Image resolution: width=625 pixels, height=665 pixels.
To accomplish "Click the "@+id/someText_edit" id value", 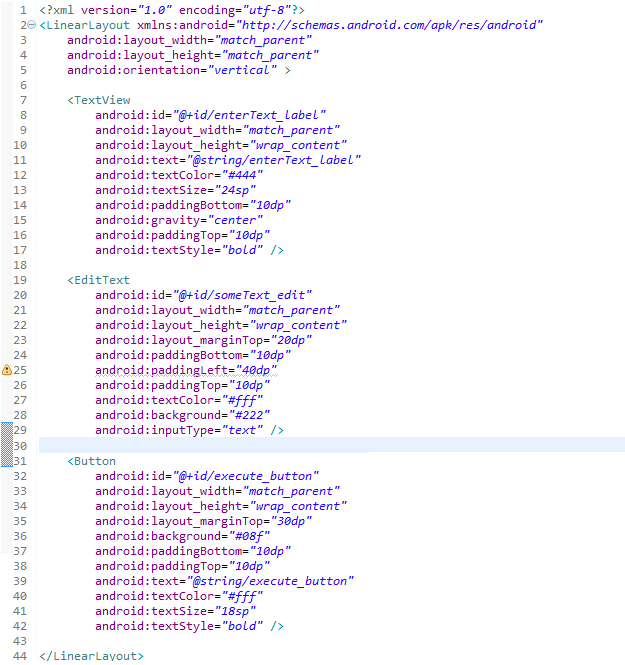I will point(242,295).
